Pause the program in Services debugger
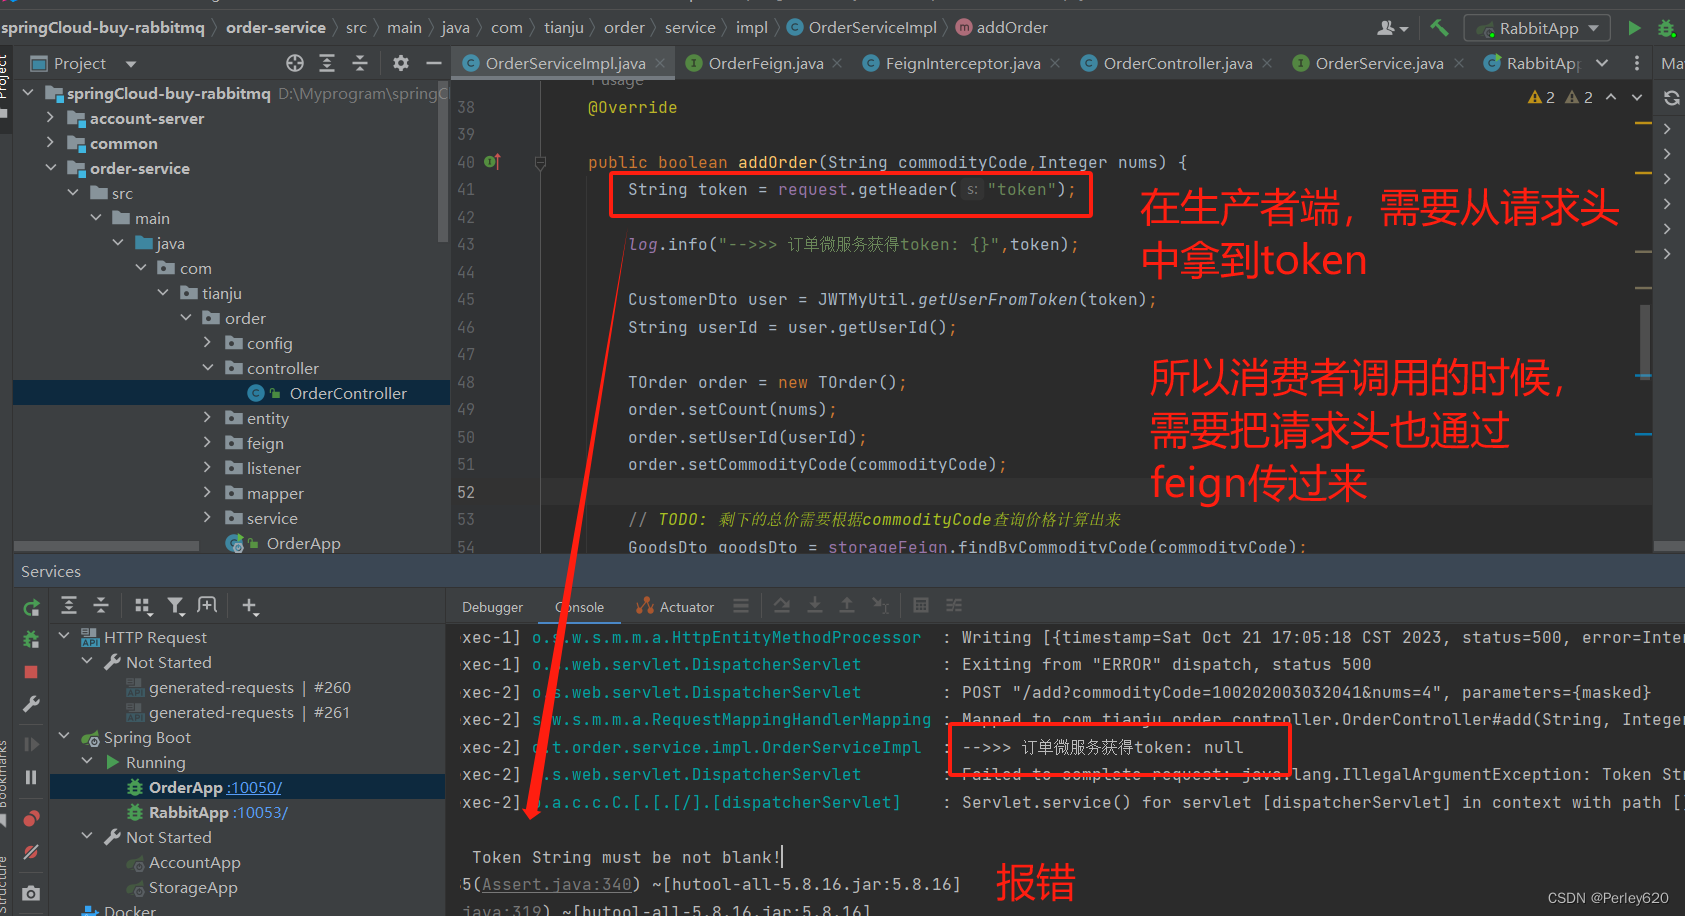Image resolution: width=1685 pixels, height=916 pixels. (31, 777)
